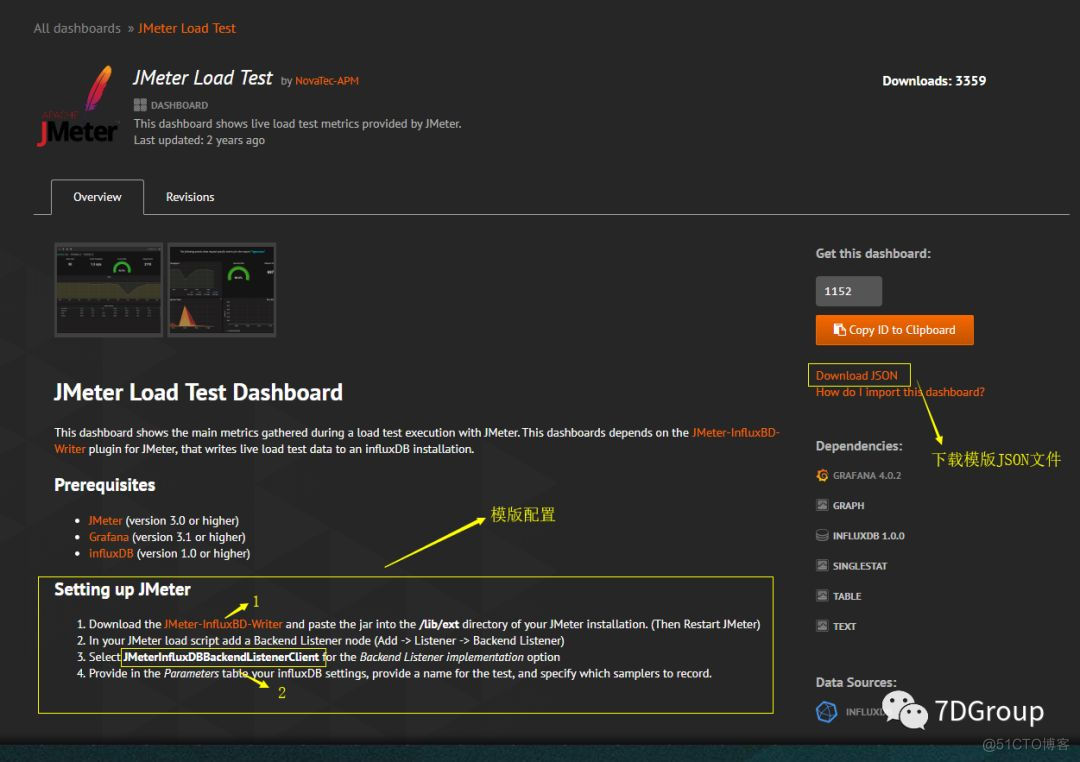This screenshot has height=762, width=1080.
Task: Select the dashboard ID field 1152
Action: pos(849,291)
